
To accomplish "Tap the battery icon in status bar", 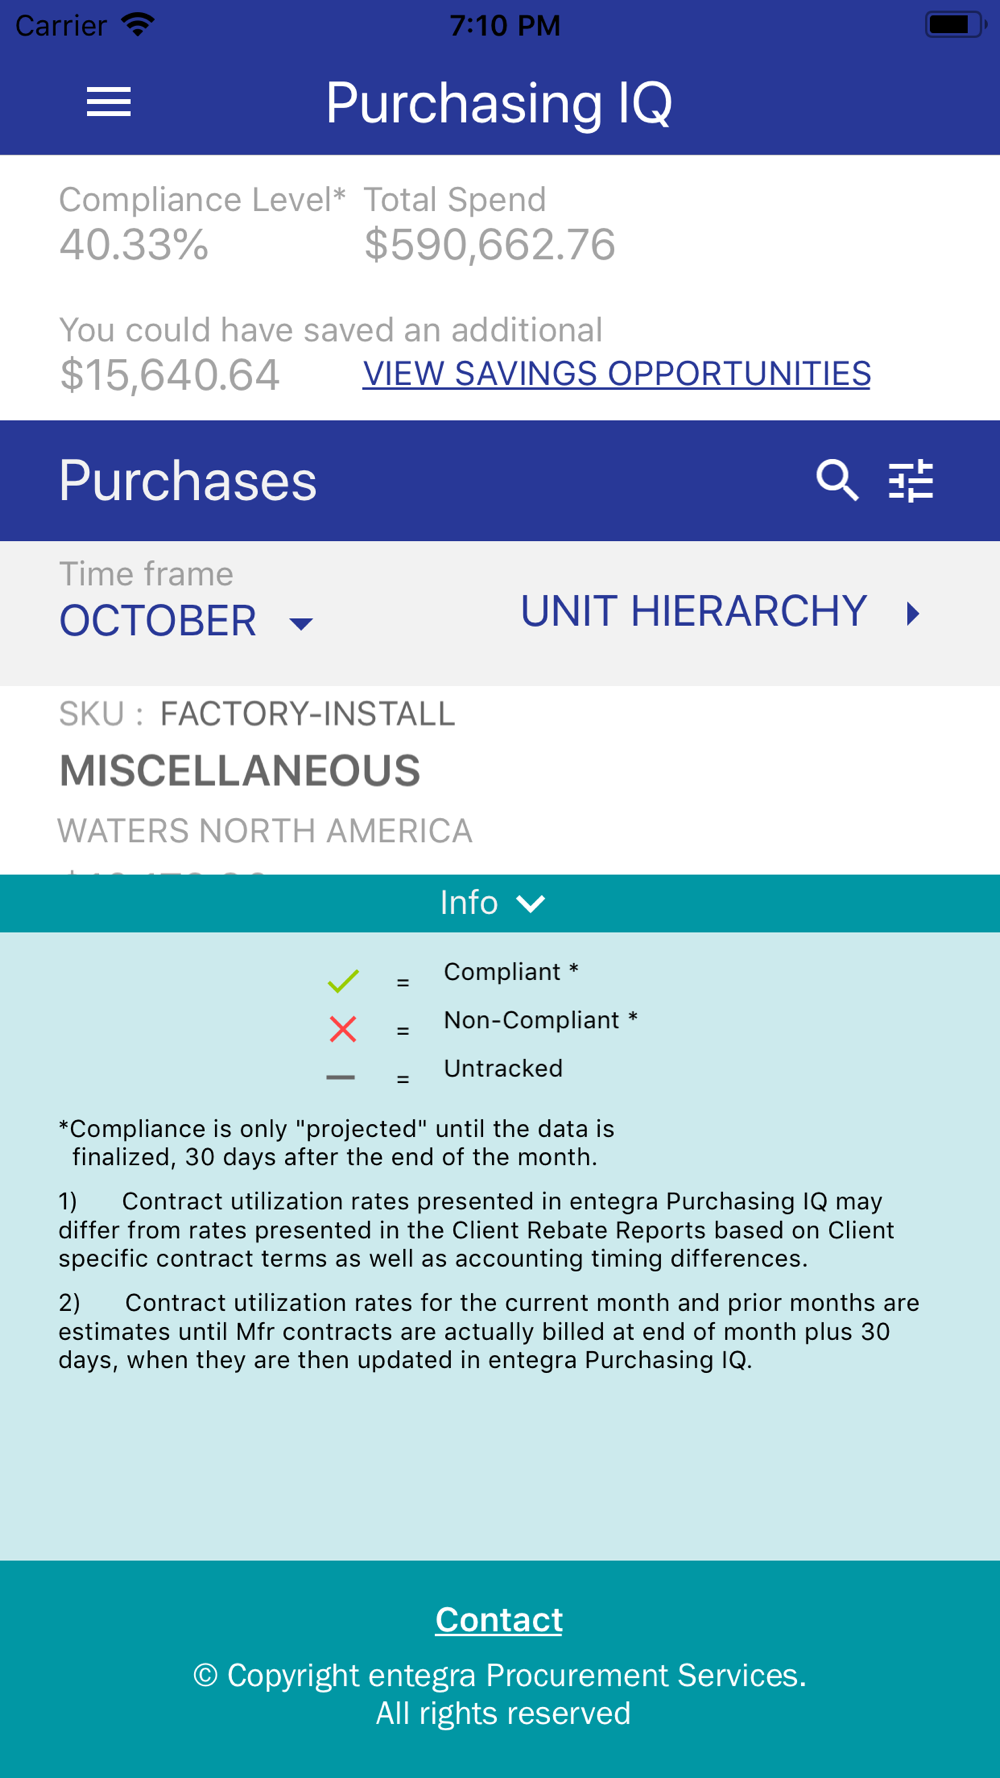I will (x=955, y=24).
